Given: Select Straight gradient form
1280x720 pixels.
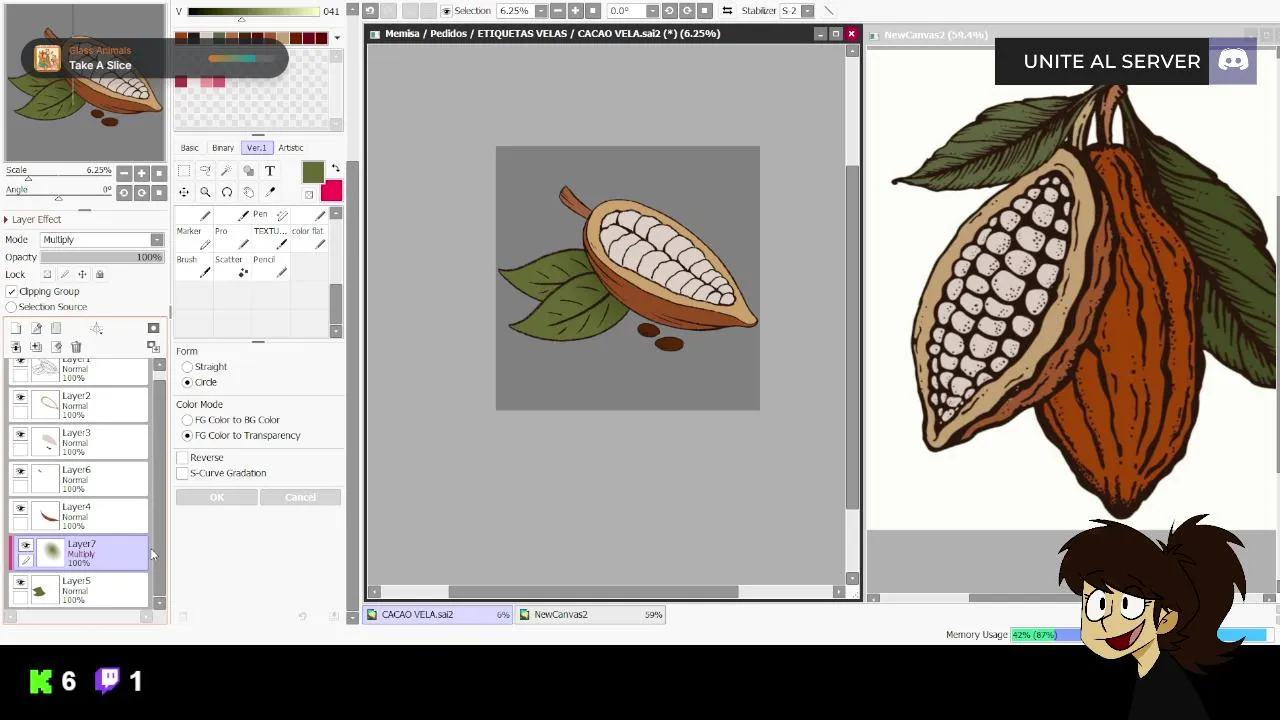Looking at the screenshot, I should (187, 367).
